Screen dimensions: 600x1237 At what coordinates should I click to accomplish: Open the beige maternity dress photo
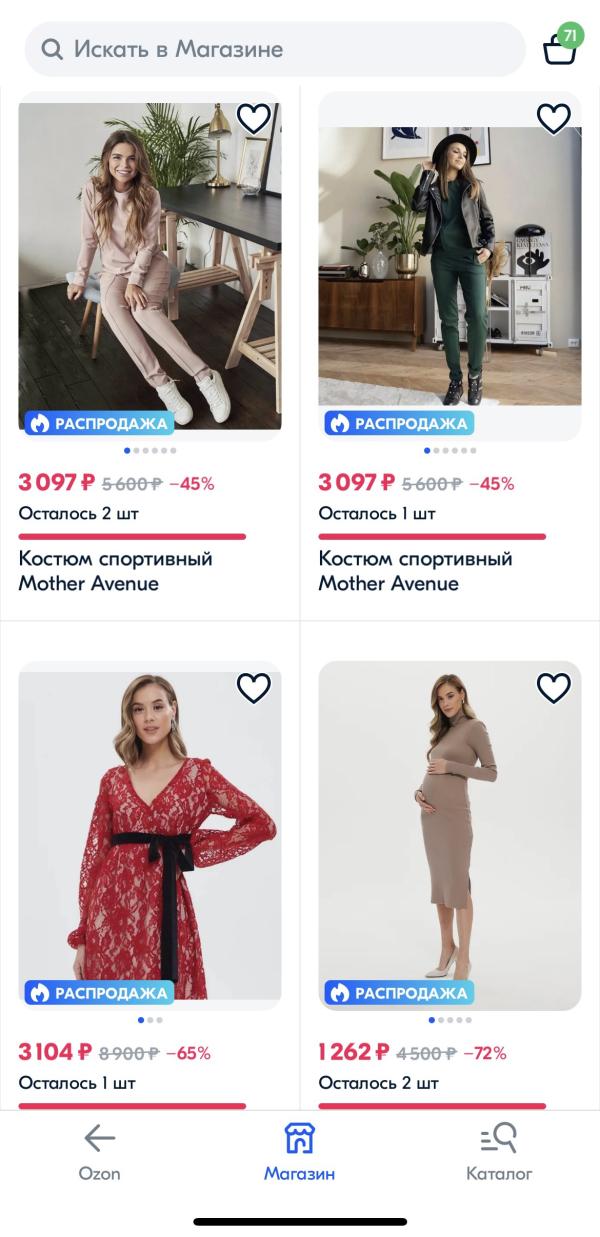tap(450, 830)
